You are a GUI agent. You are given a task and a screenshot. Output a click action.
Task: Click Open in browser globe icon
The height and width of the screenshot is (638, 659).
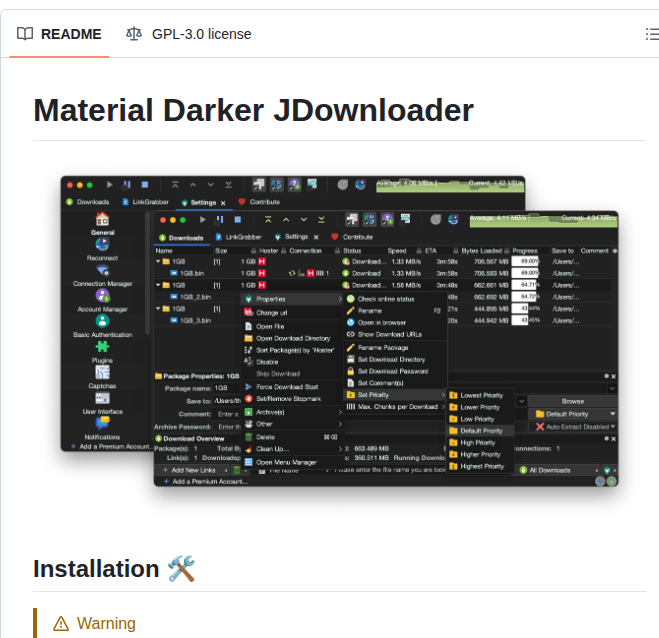351,322
